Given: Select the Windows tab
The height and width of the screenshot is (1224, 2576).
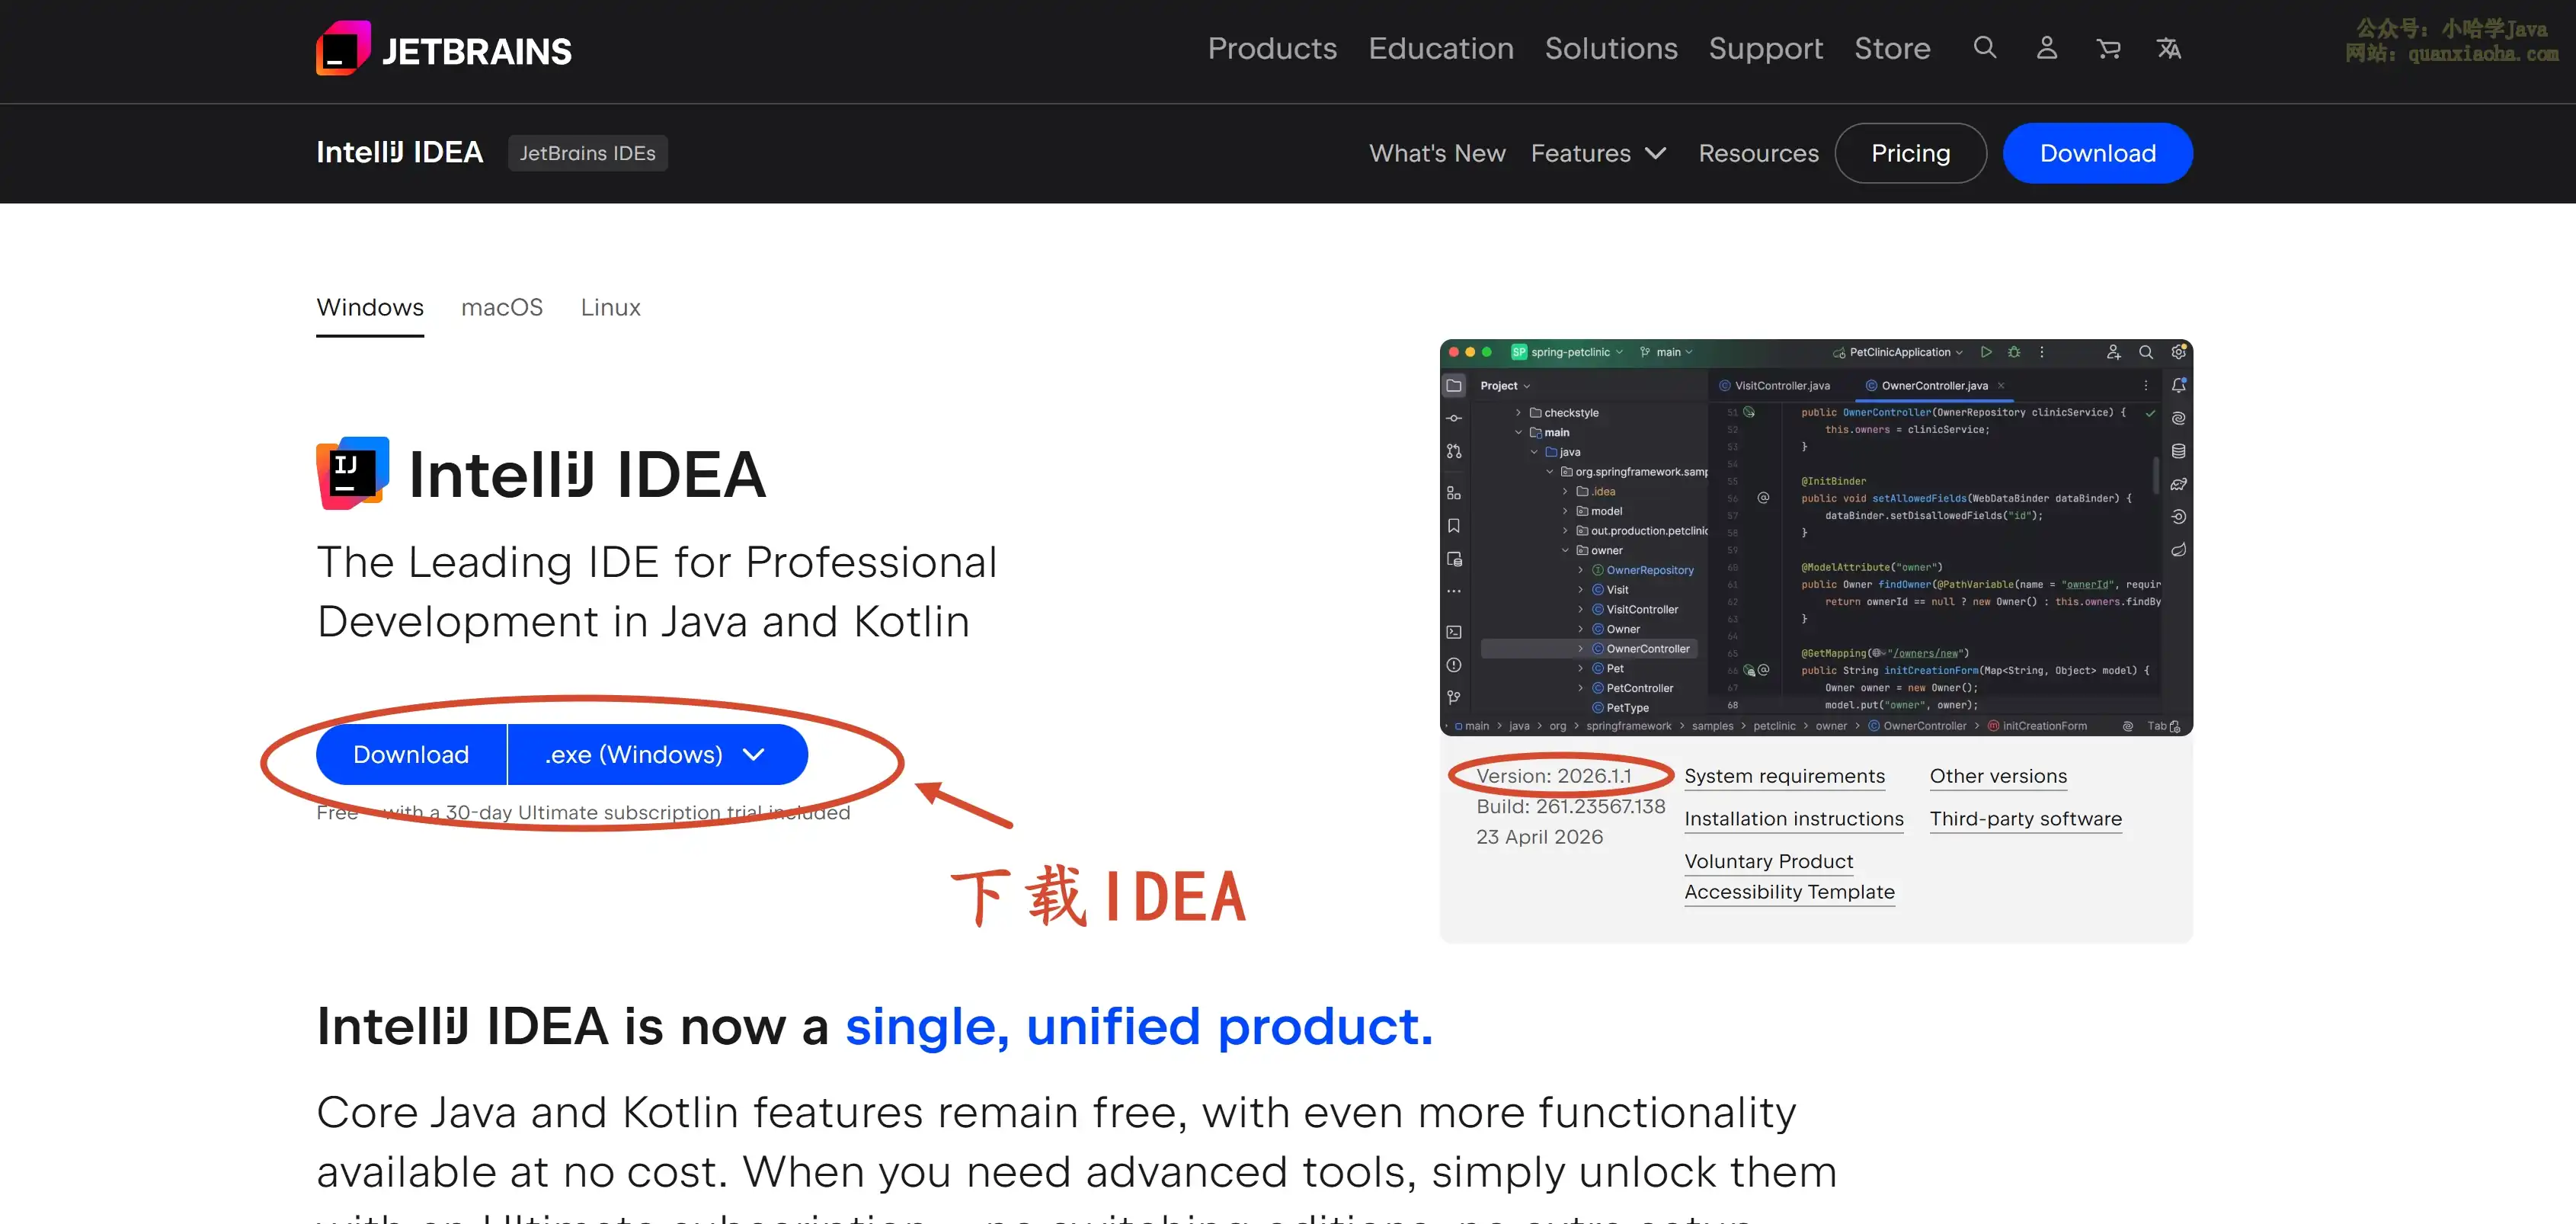Looking at the screenshot, I should tap(370, 307).
